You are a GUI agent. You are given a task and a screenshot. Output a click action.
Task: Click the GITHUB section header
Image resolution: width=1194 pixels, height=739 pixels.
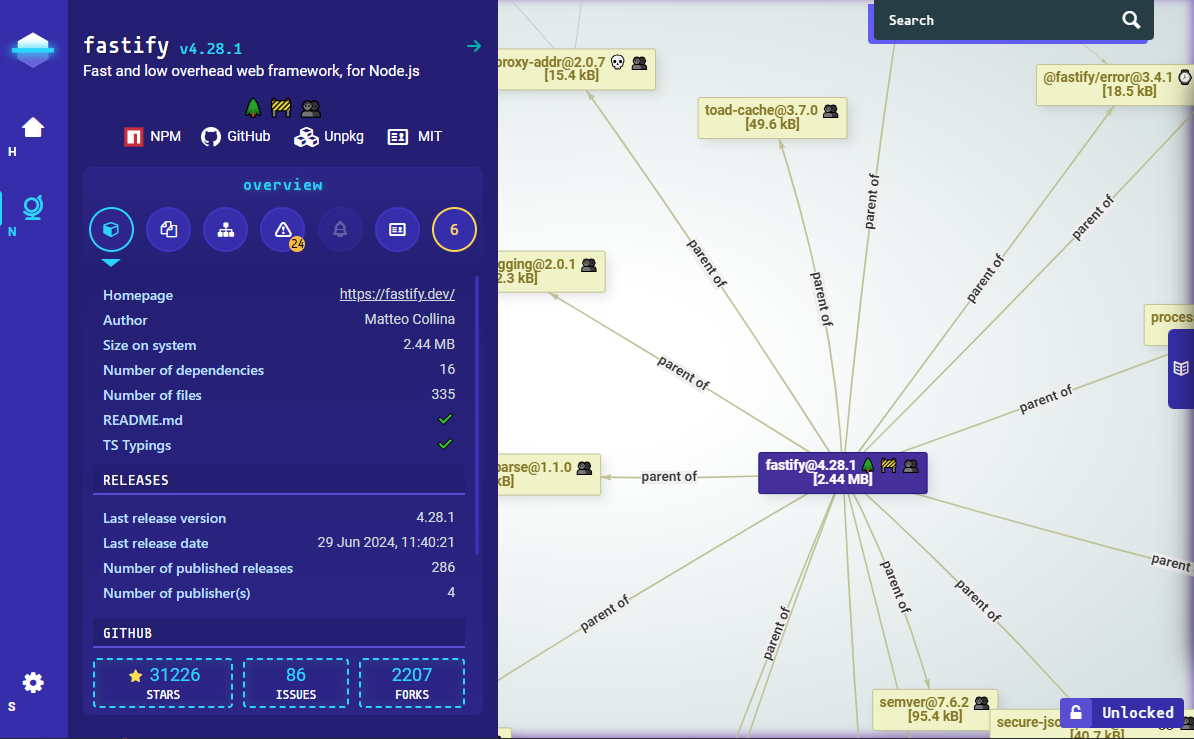279,633
